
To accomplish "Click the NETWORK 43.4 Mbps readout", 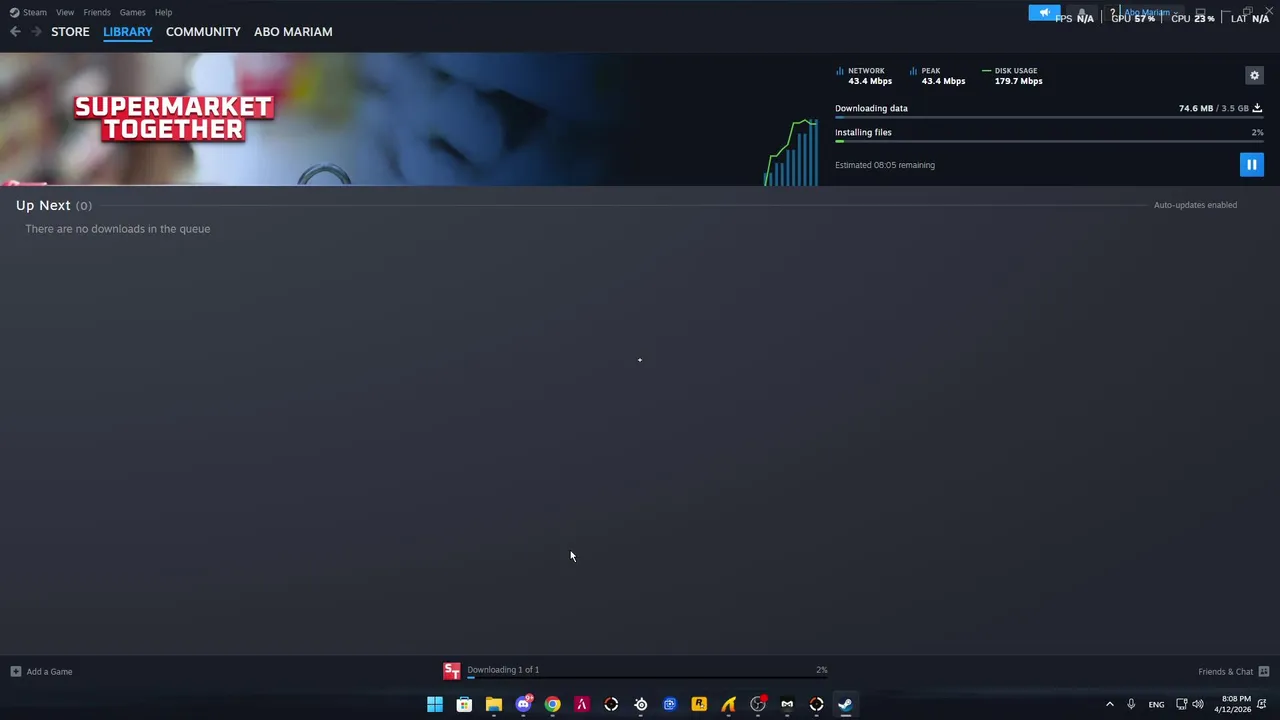I will [x=864, y=76].
